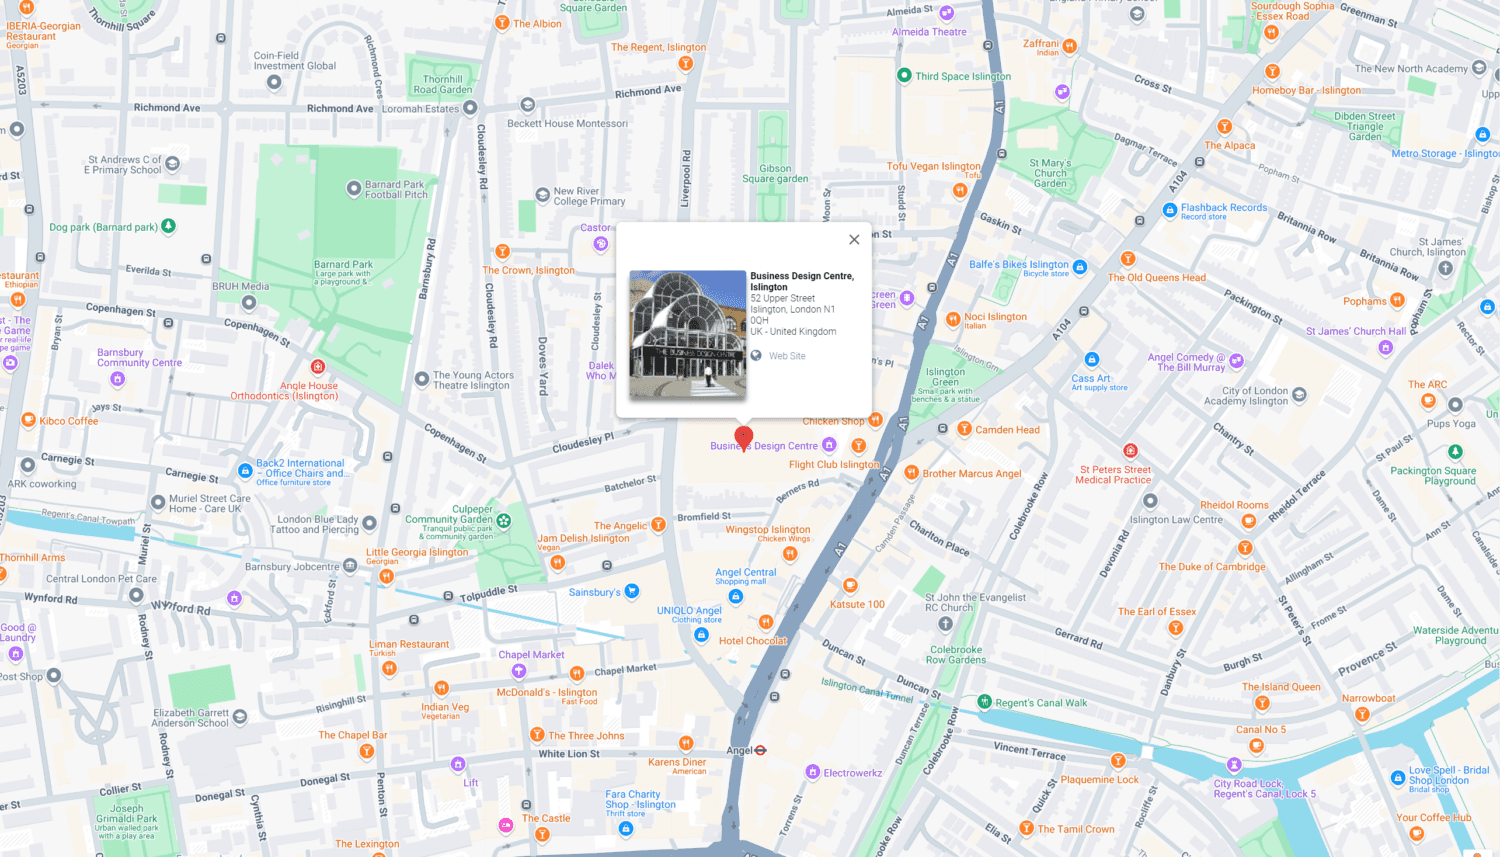Open Cass Art supply store marker
The width and height of the screenshot is (1500, 857).
1092,359
